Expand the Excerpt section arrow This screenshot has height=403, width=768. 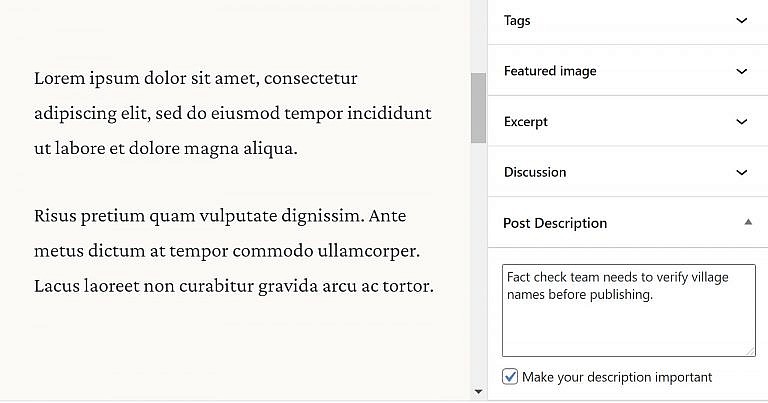click(x=741, y=122)
